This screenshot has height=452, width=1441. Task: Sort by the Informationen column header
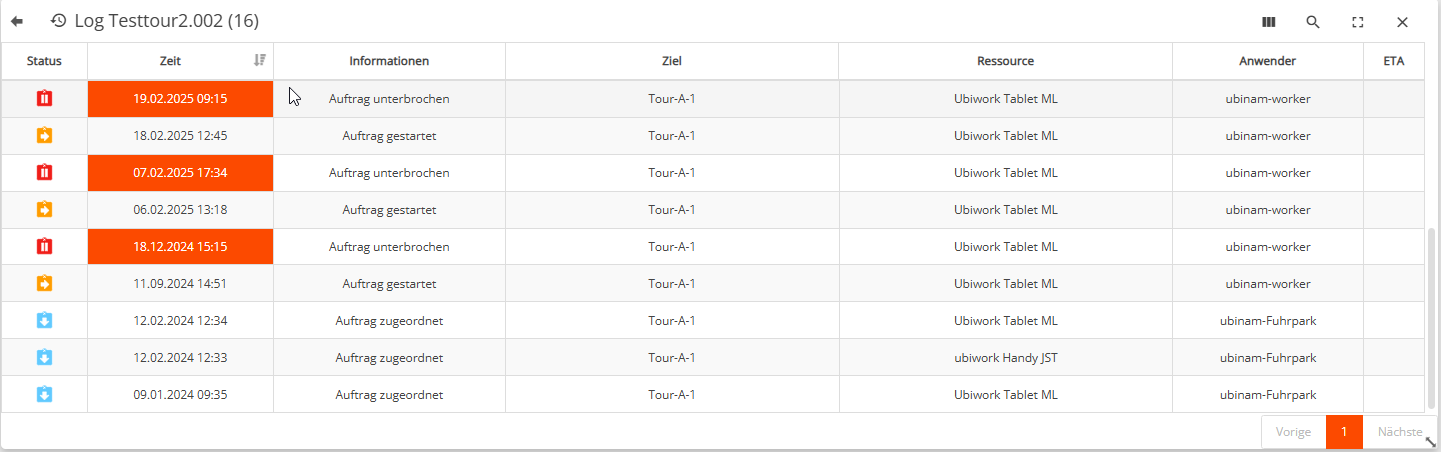[x=389, y=62]
